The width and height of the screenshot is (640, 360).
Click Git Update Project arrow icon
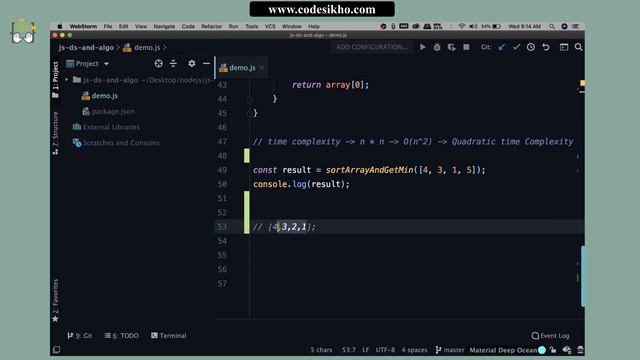[x=502, y=47]
